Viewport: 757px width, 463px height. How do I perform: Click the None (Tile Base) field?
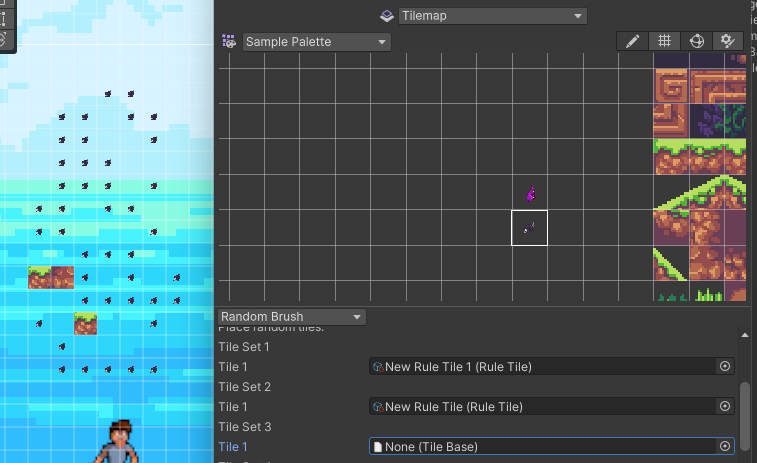point(552,447)
